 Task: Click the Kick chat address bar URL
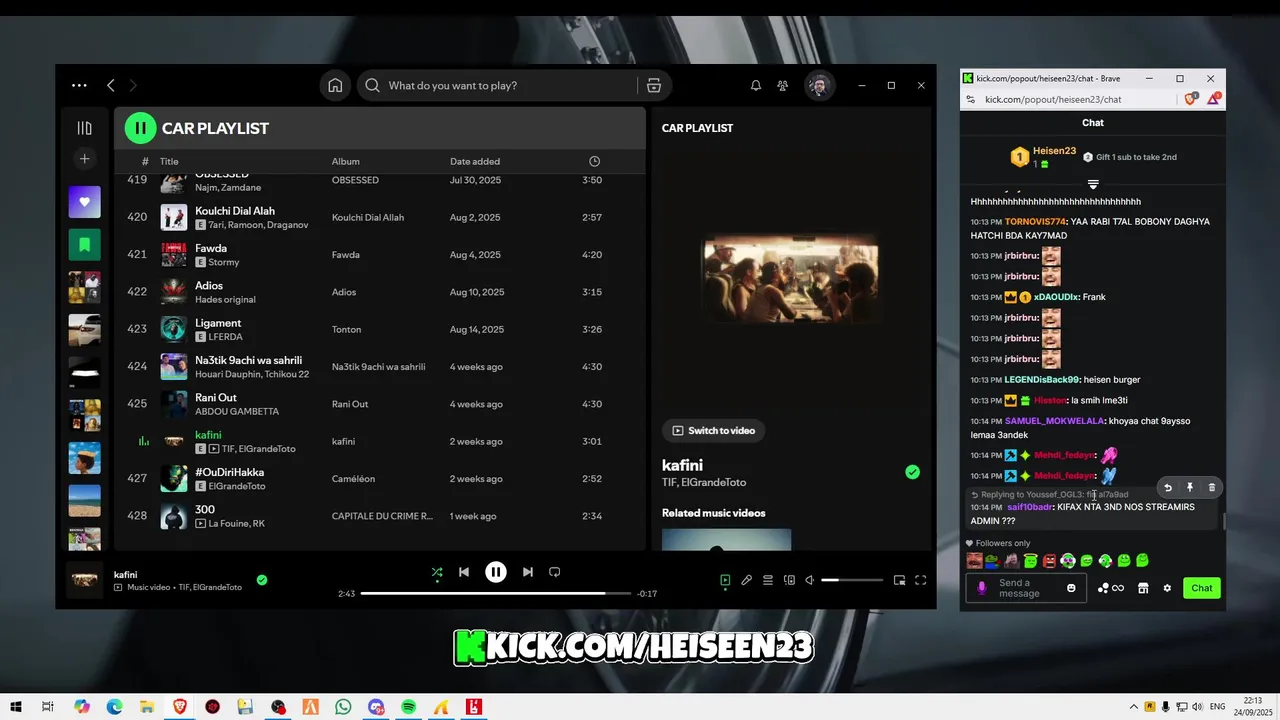[1053, 100]
